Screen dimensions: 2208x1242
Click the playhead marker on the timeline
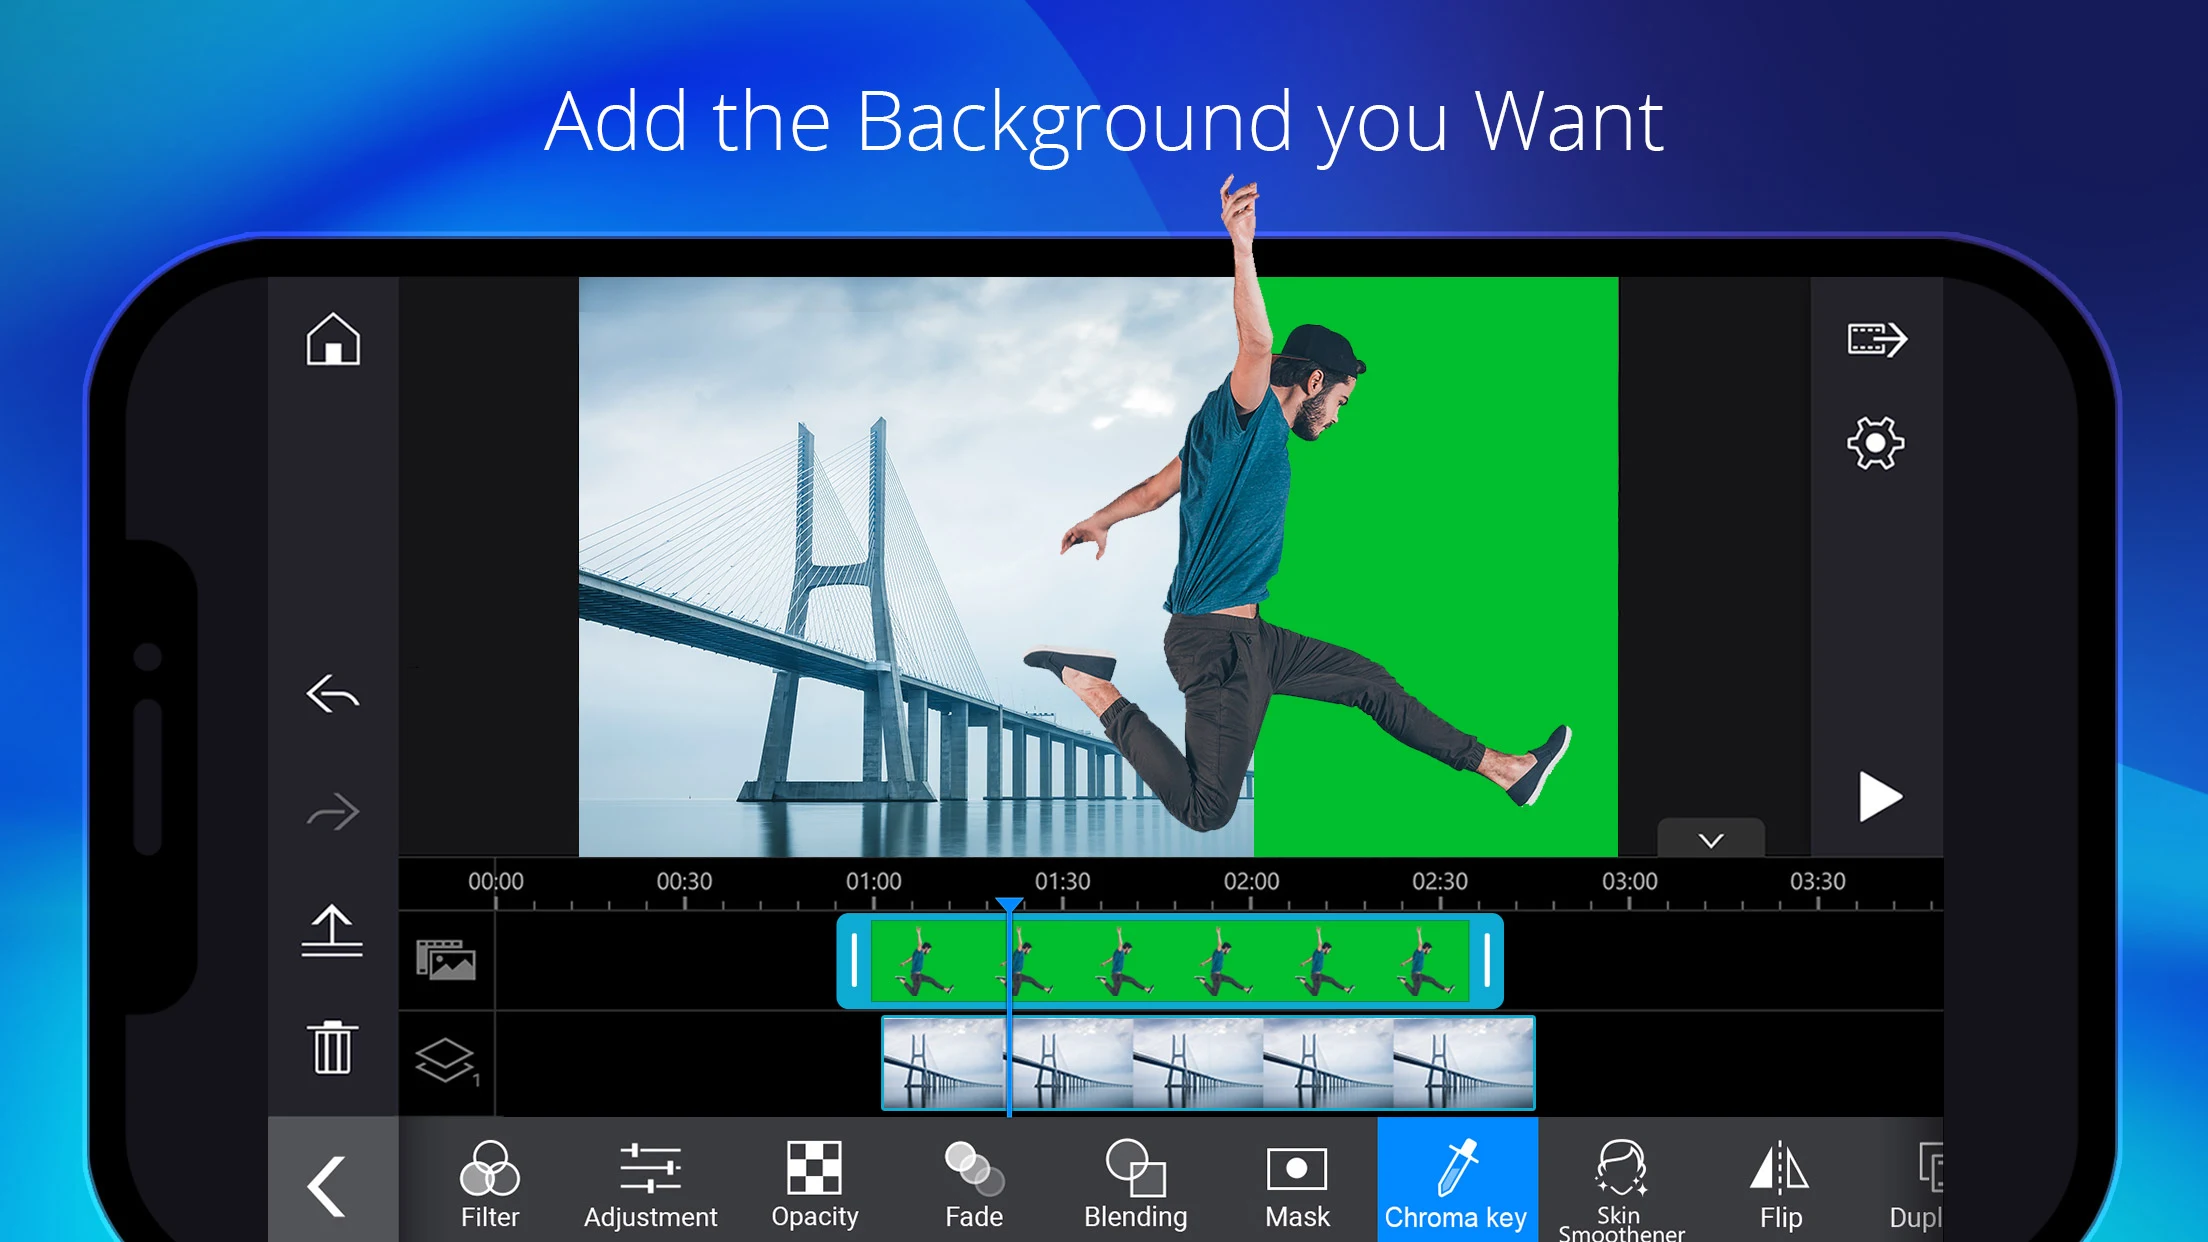[1010, 905]
